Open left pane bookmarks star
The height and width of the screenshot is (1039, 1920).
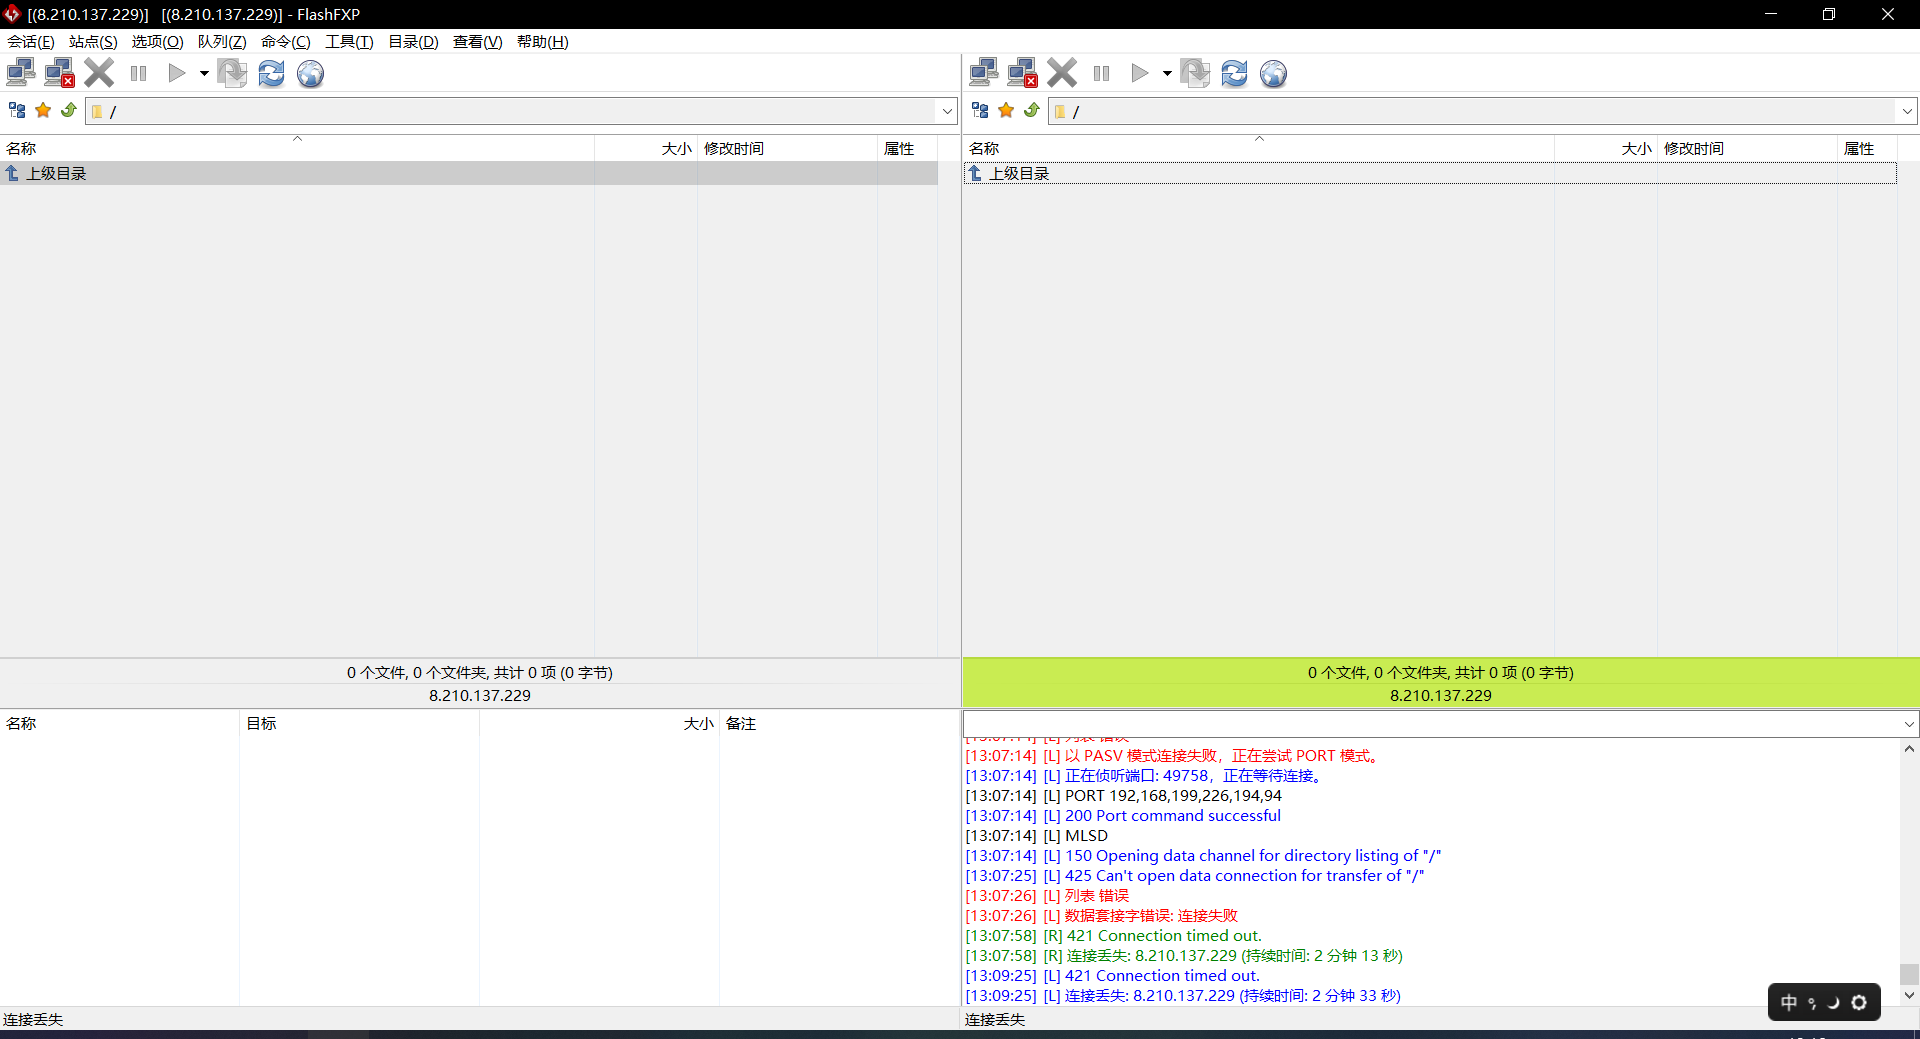(x=43, y=110)
